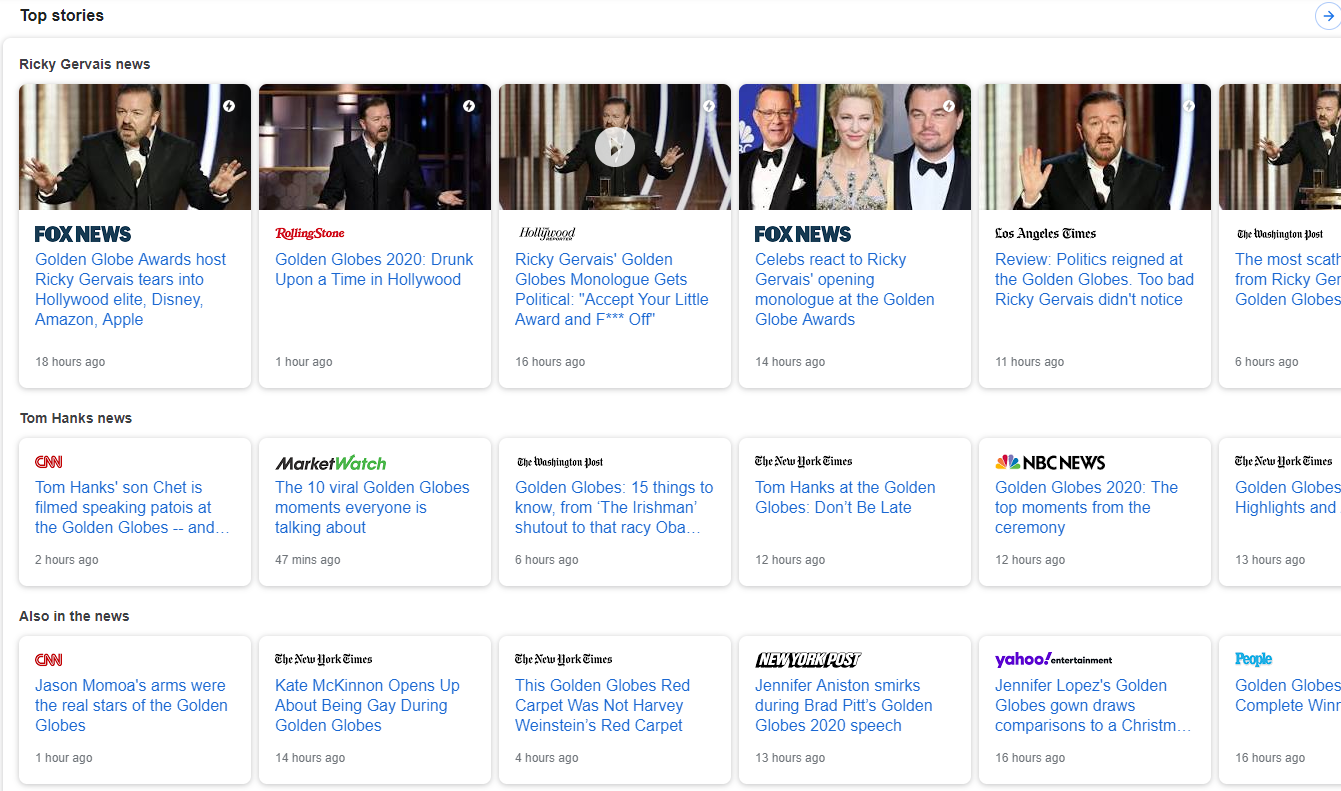Click the Top stories next arrow button
Screen dimensions: 1341x791
[1328, 16]
